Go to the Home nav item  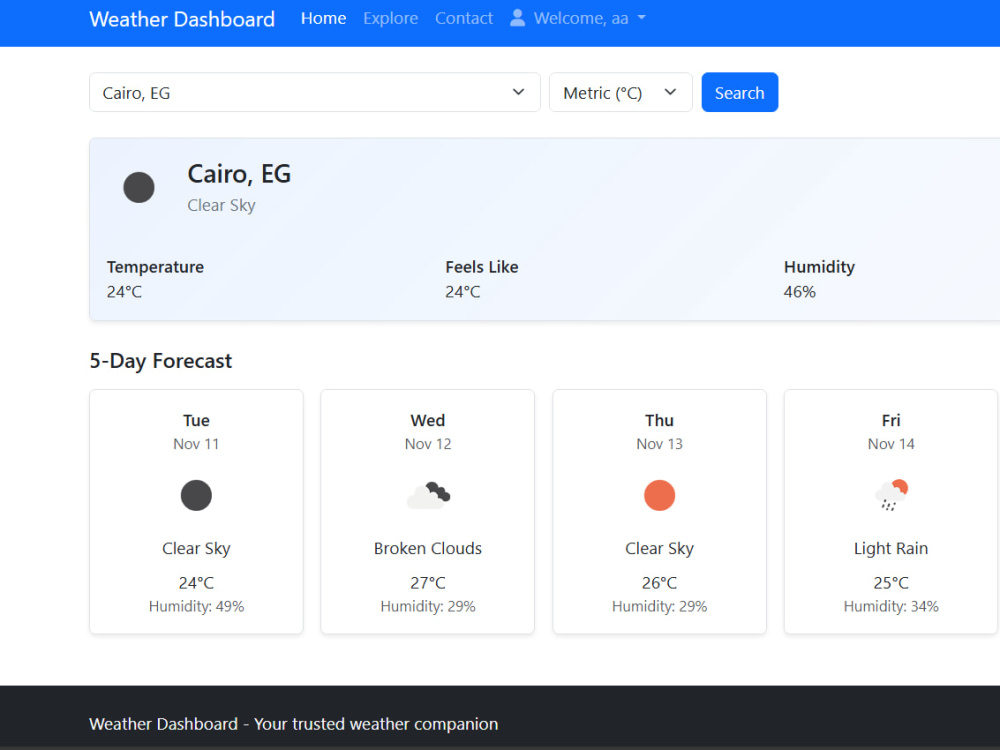pos(323,18)
